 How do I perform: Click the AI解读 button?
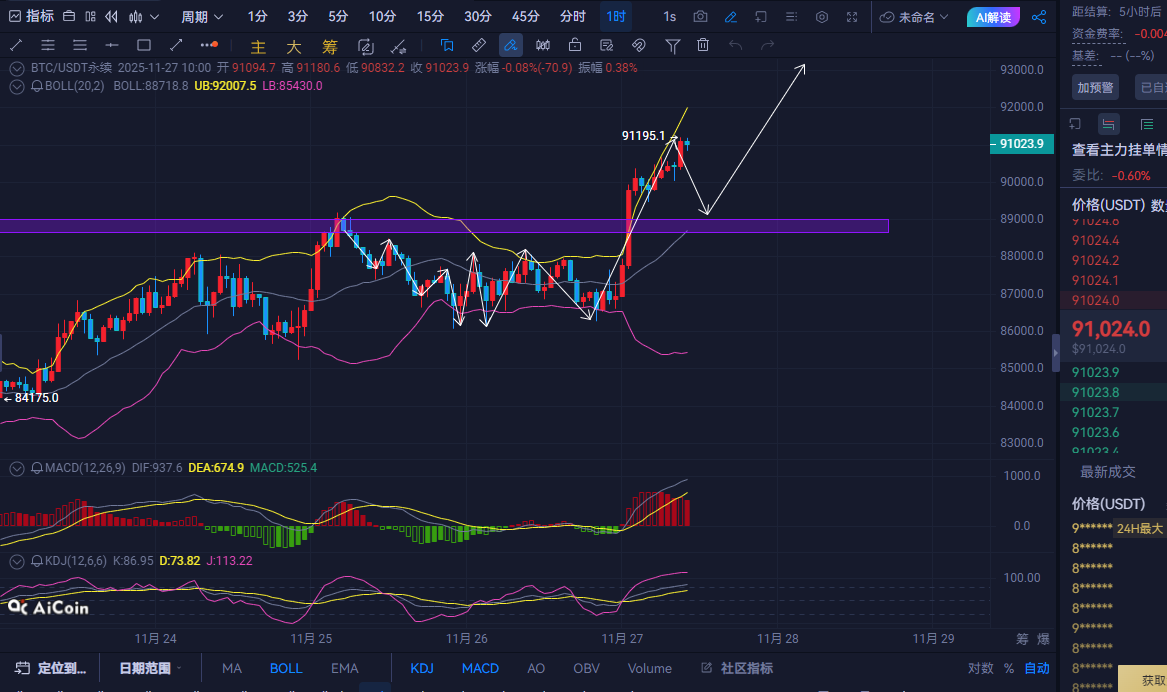click(x=994, y=17)
